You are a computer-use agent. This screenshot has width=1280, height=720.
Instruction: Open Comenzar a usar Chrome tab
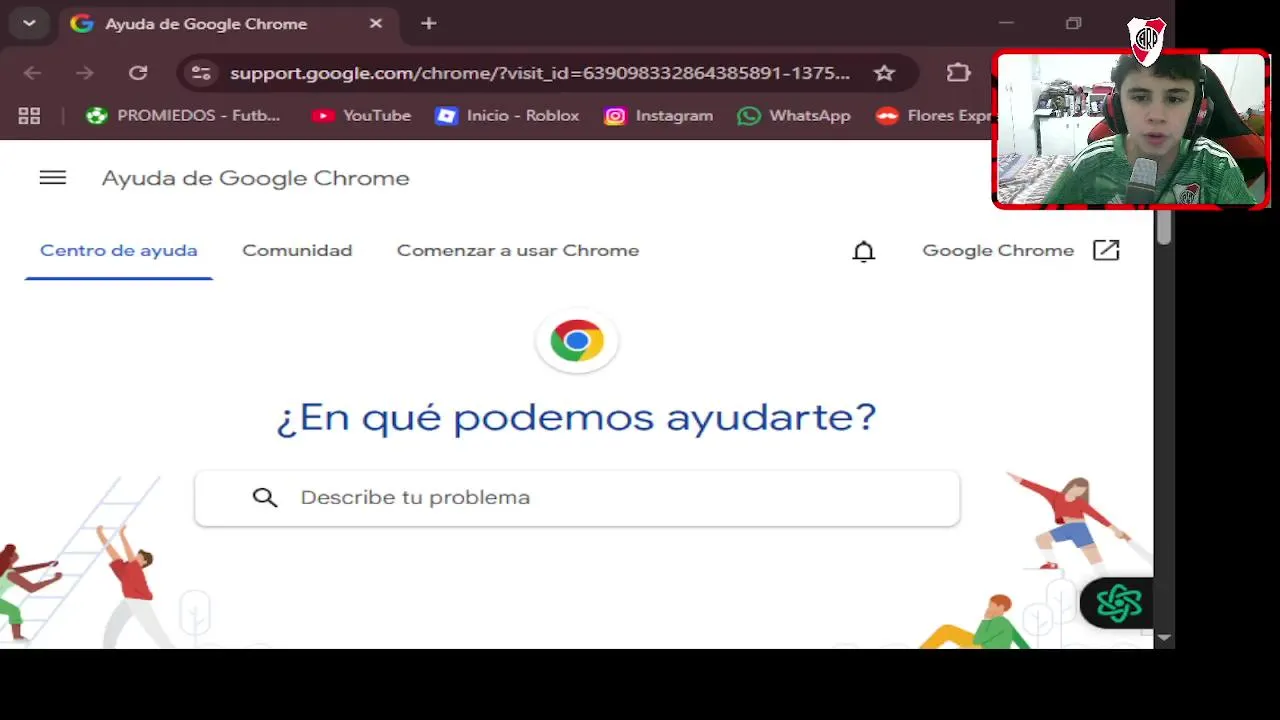click(518, 251)
